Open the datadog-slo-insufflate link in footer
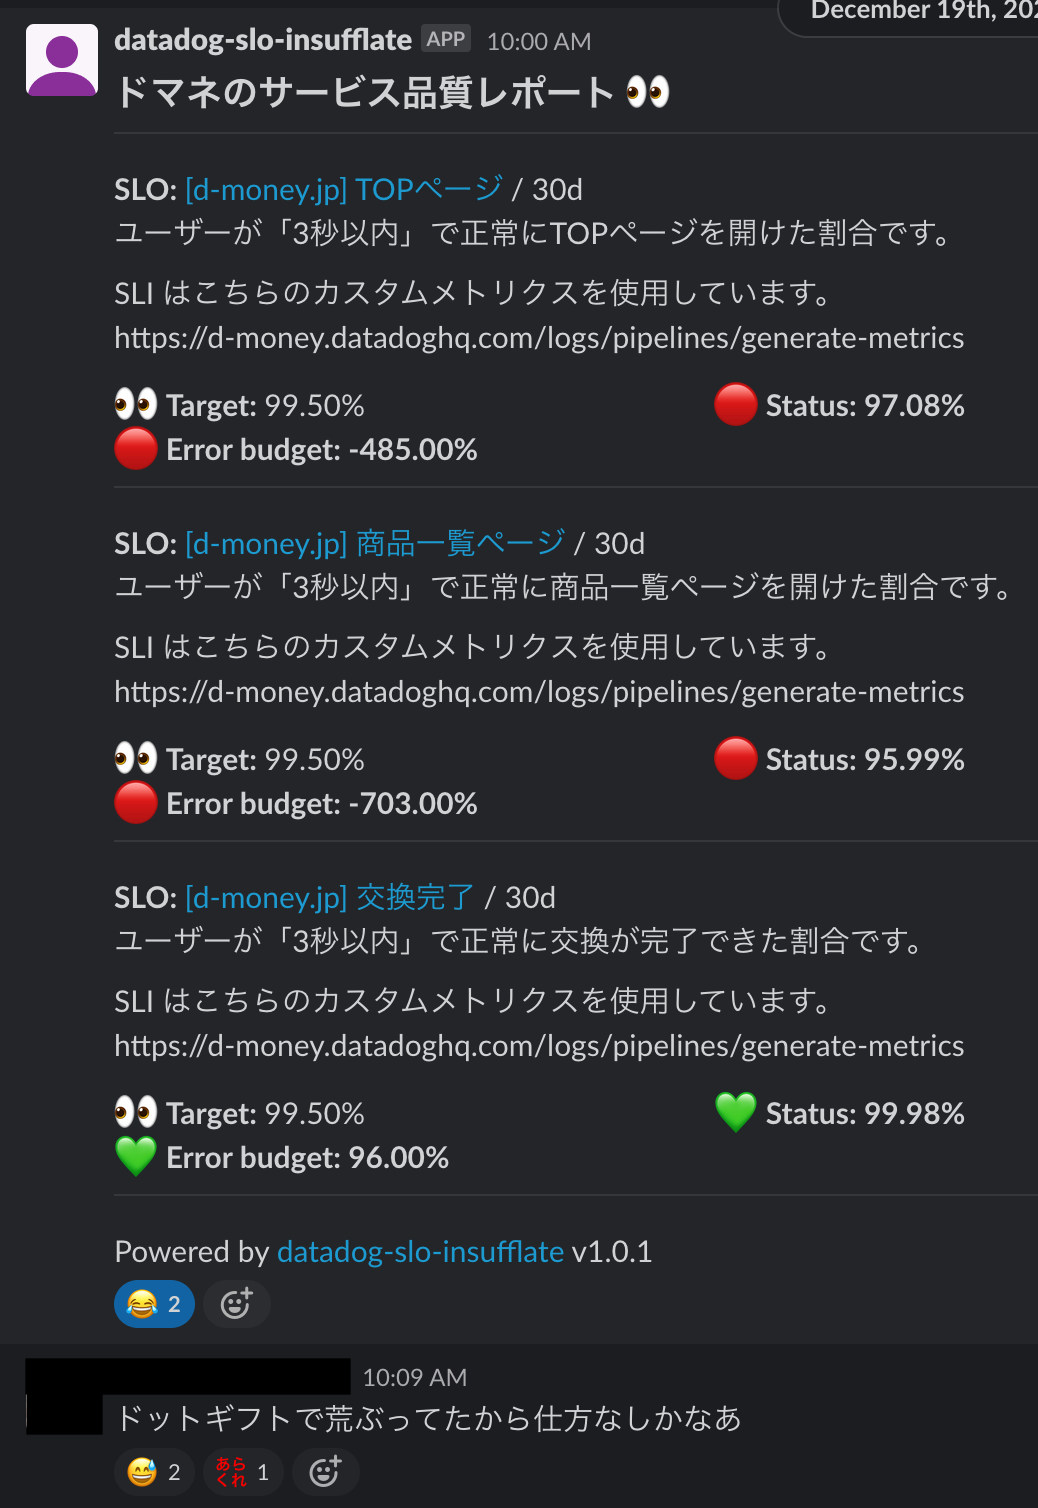 pos(420,1251)
